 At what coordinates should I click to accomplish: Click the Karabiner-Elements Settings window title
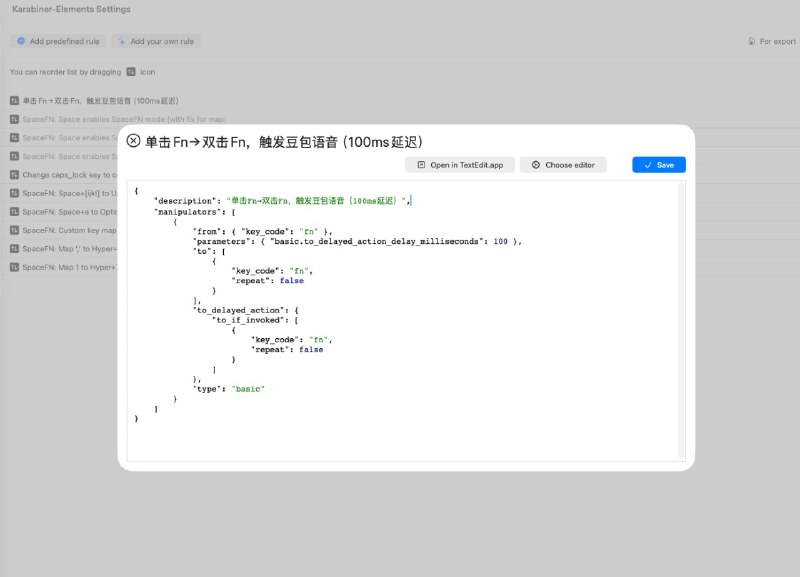[x=71, y=9]
